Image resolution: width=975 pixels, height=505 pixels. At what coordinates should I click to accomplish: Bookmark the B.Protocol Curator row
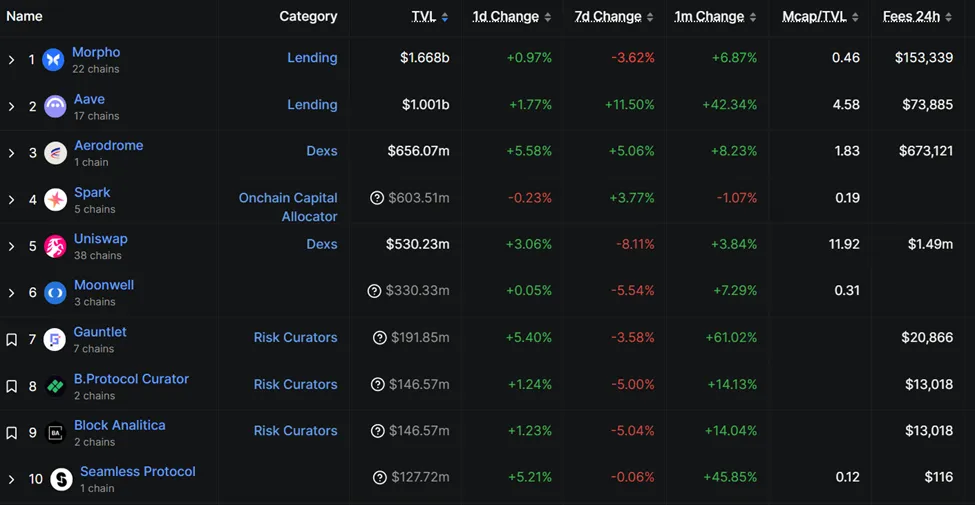[x=12, y=386]
